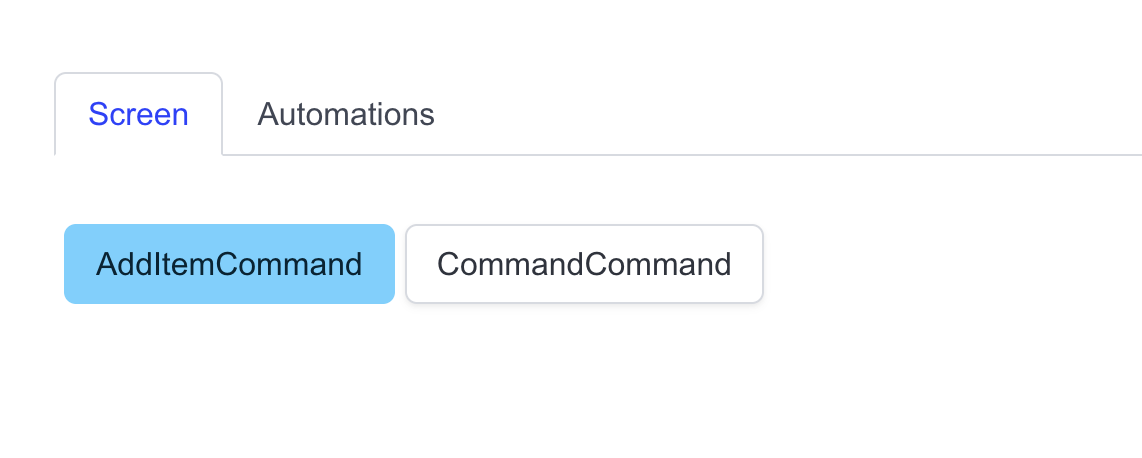This screenshot has width=1142, height=458.
Task: Go to the active Screen tab
Action: coord(138,114)
